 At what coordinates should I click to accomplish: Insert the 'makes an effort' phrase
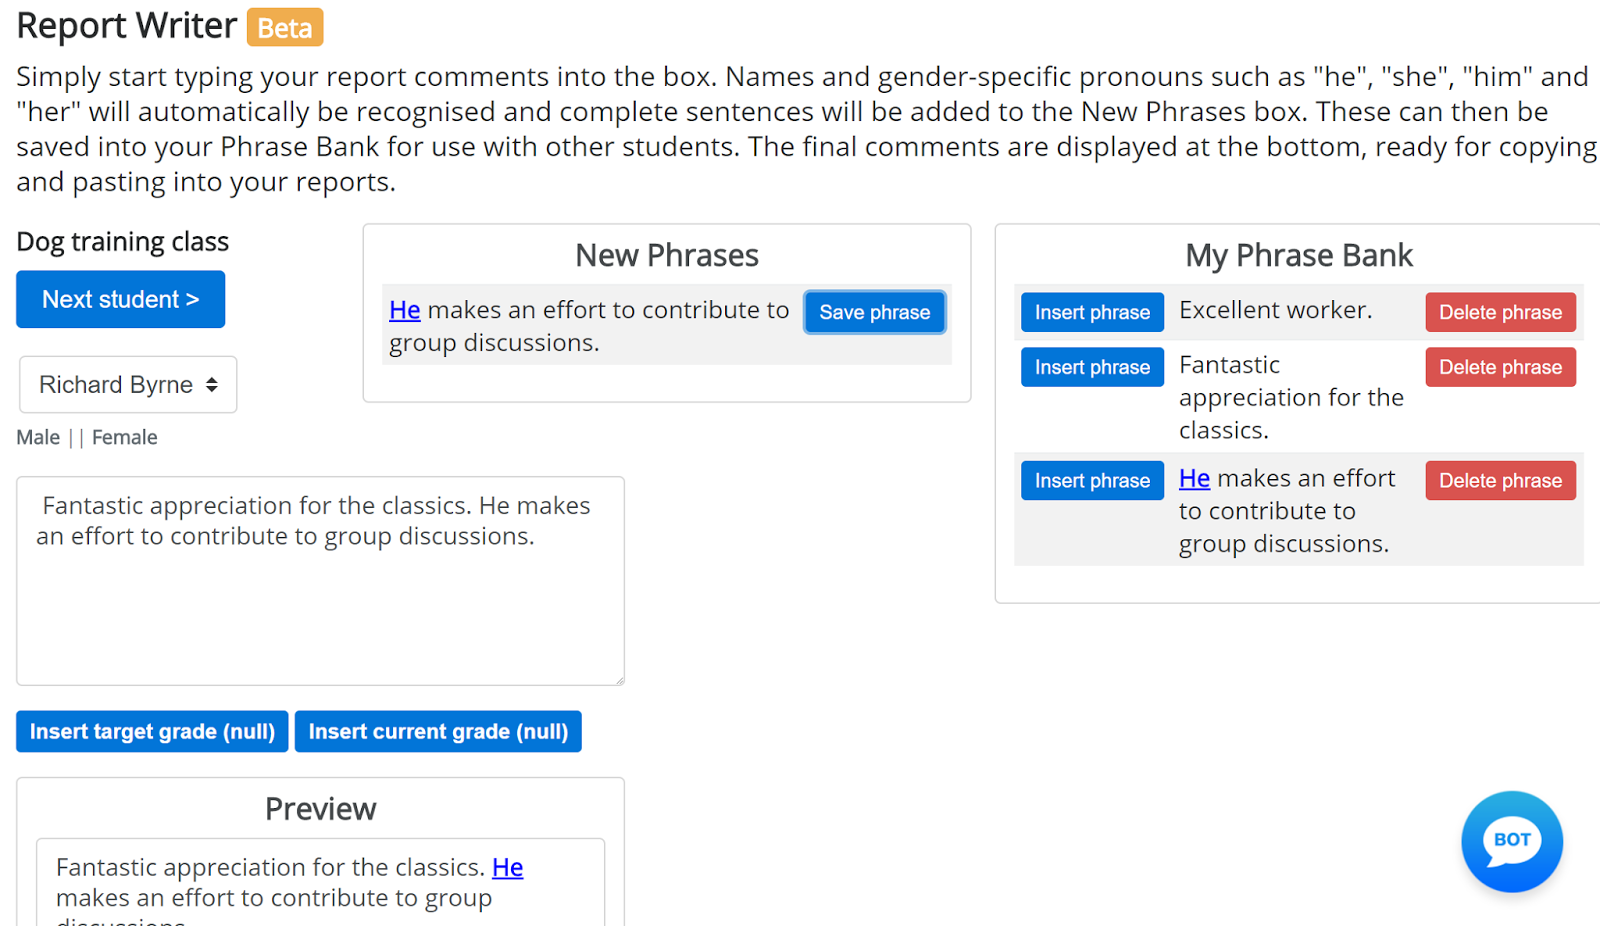point(1092,481)
